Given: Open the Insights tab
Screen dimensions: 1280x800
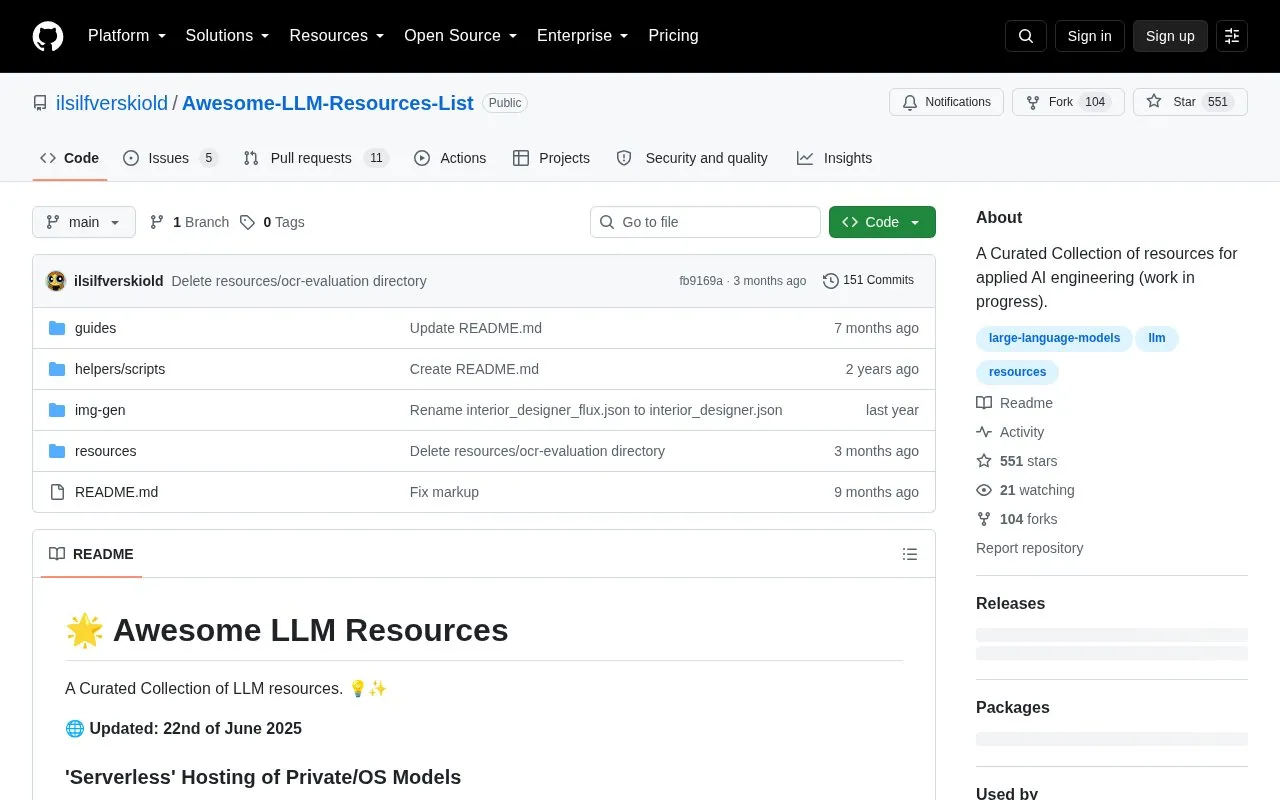Looking at the screenshot, I should [835, 158].
